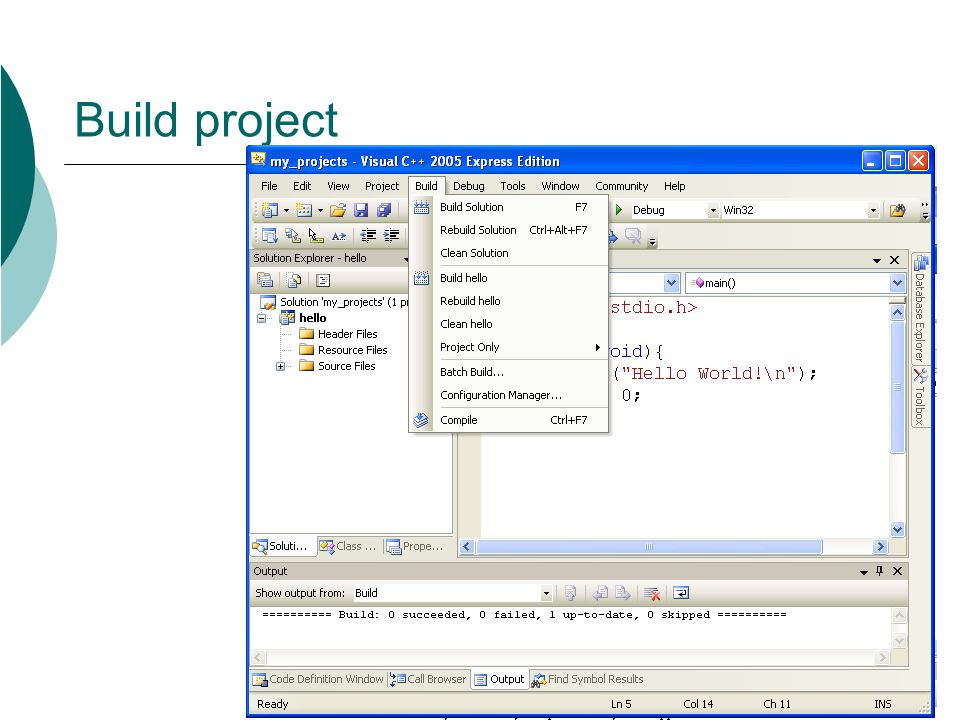The image size is (960, 720).
Task: Click the Quick Info cursor icon
Action: 316,236
